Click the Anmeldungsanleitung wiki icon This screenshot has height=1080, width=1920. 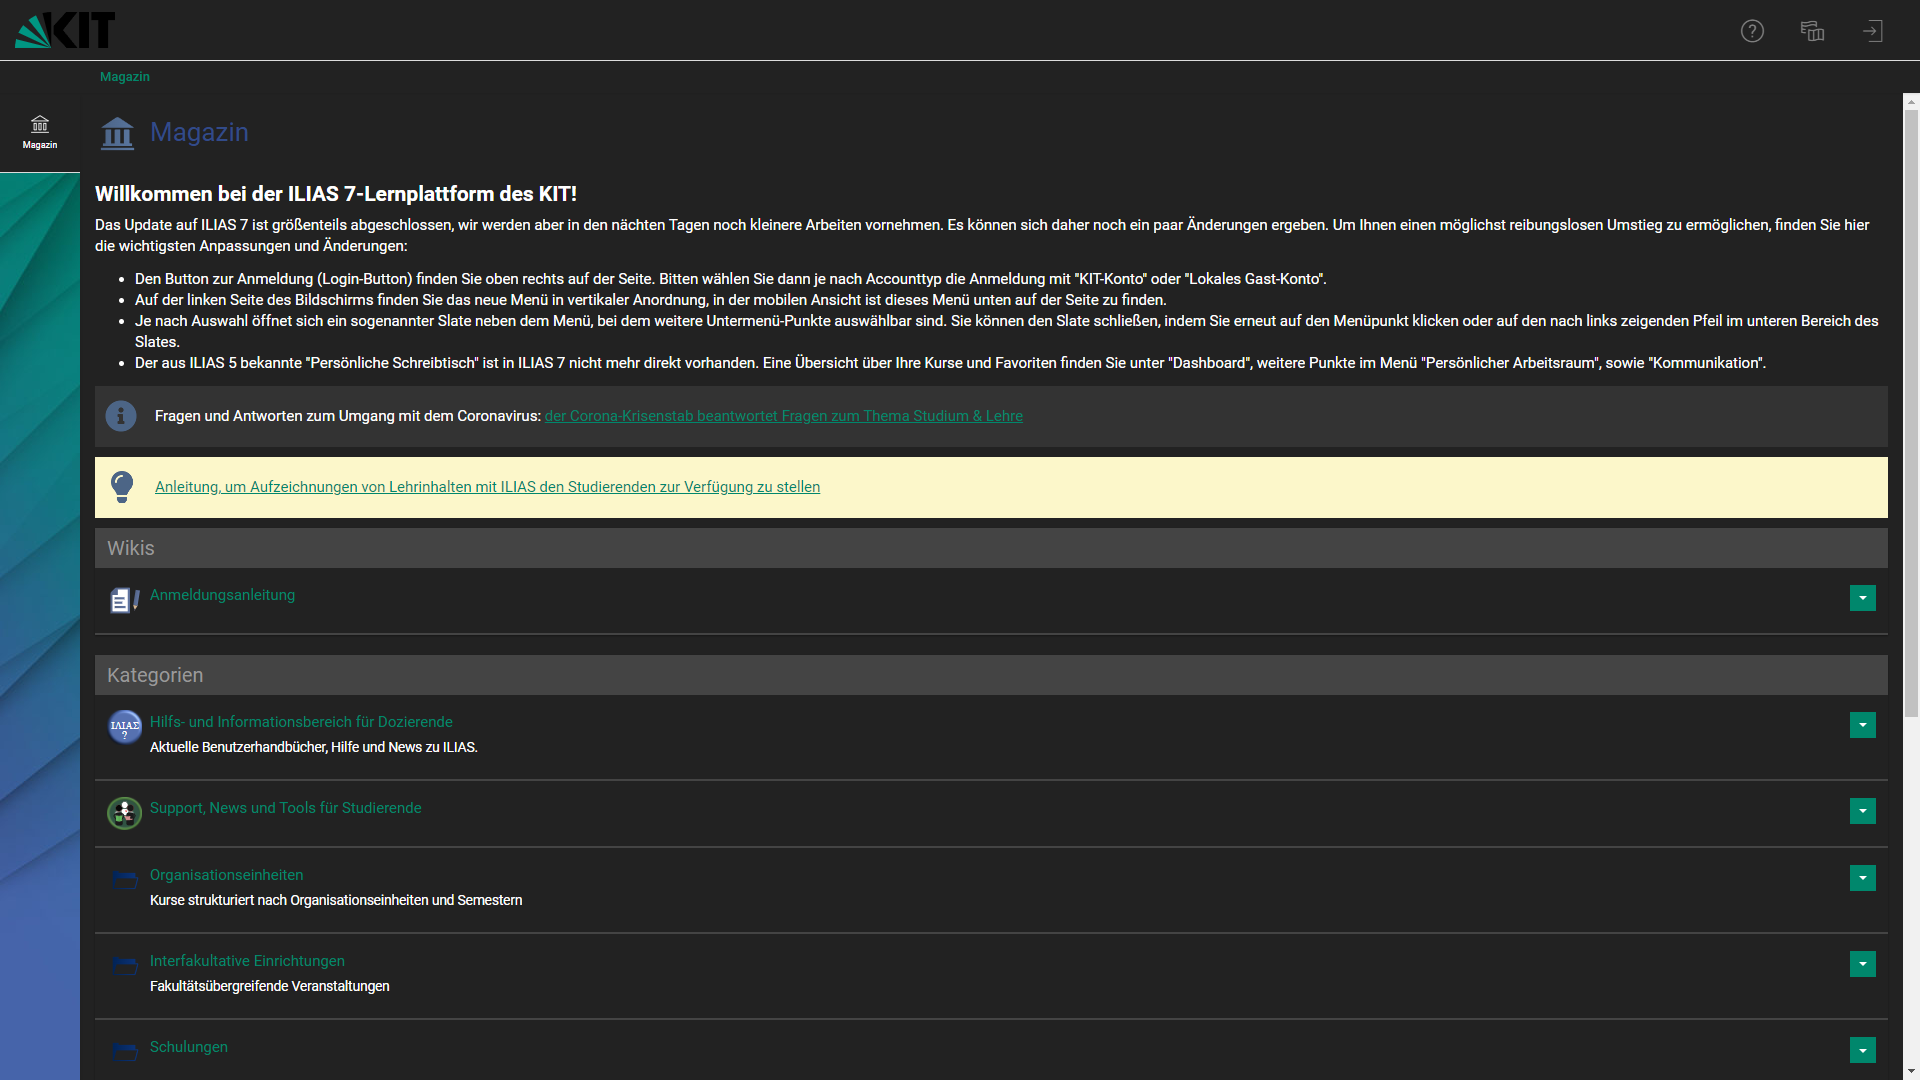pos(124,600)
